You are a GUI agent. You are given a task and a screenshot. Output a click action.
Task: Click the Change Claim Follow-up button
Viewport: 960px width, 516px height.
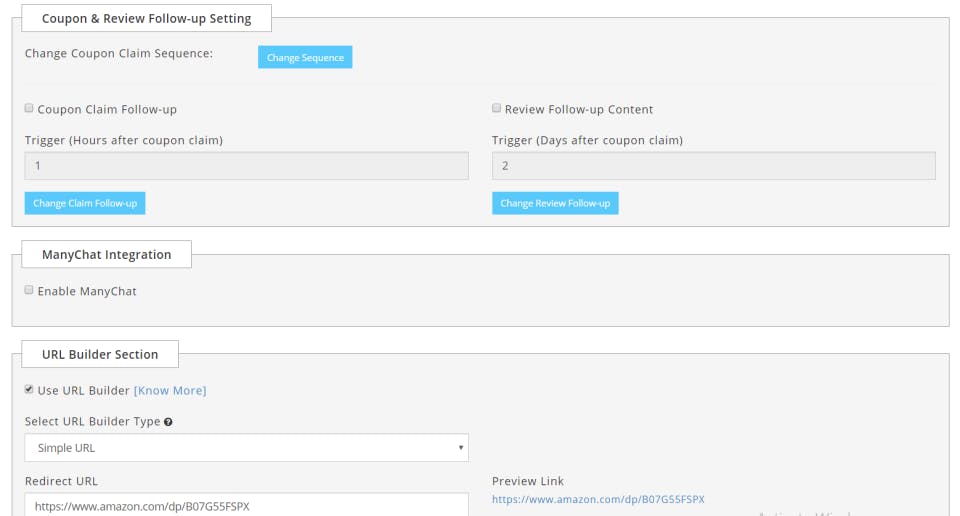pos(85,203)
